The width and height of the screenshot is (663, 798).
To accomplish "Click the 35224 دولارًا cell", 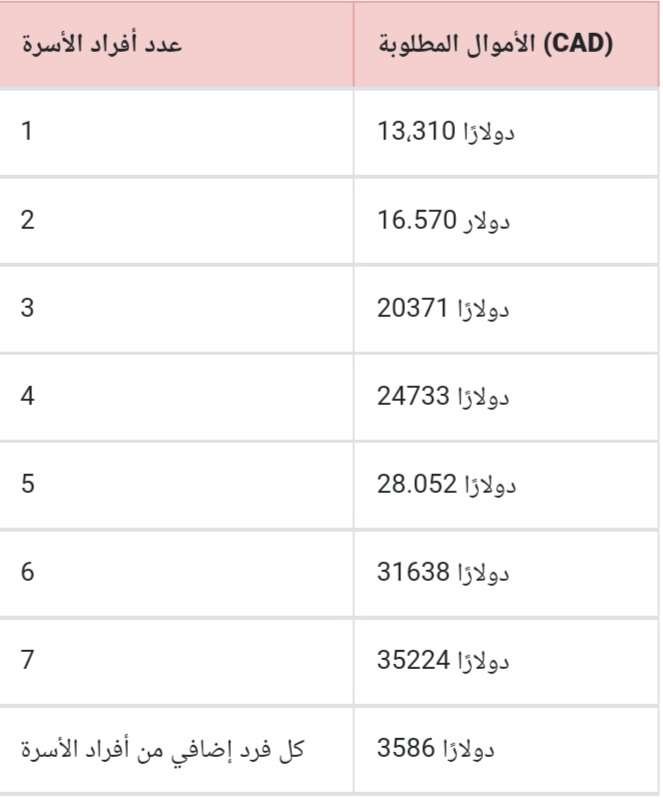I will click(x=507, y=662).
